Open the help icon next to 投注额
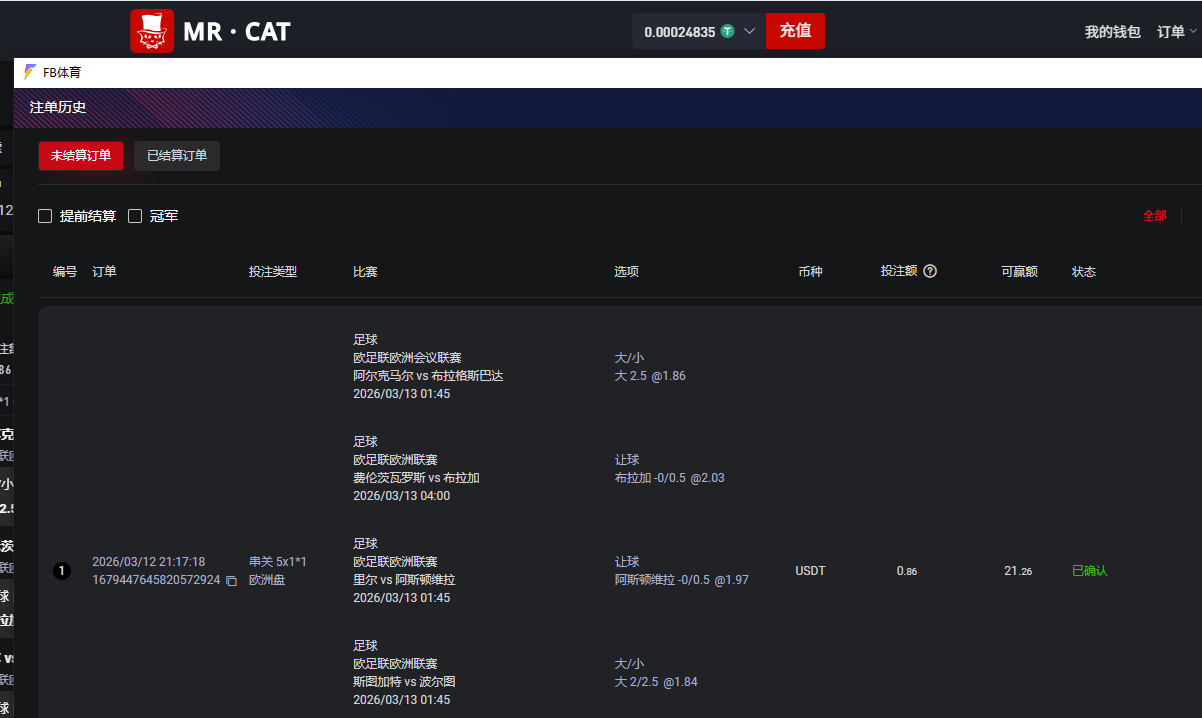 (930, 271)
